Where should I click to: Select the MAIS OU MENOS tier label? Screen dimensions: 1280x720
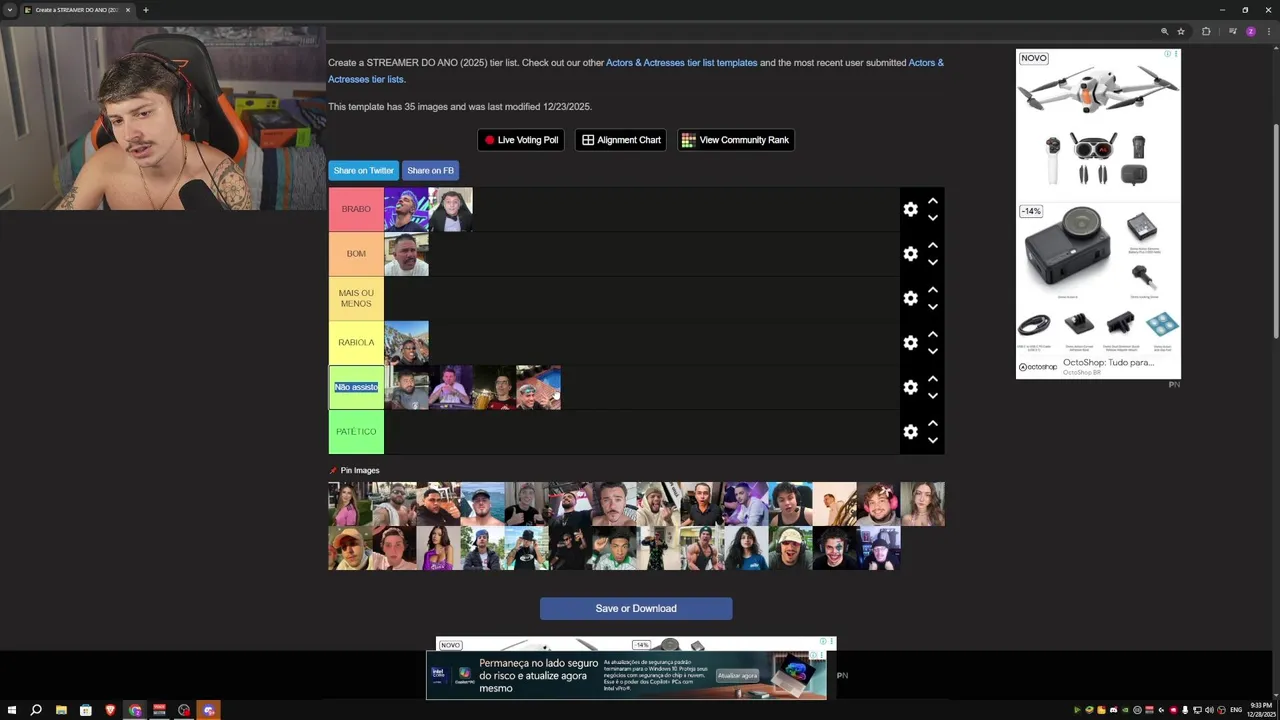(x=356, y=298)
